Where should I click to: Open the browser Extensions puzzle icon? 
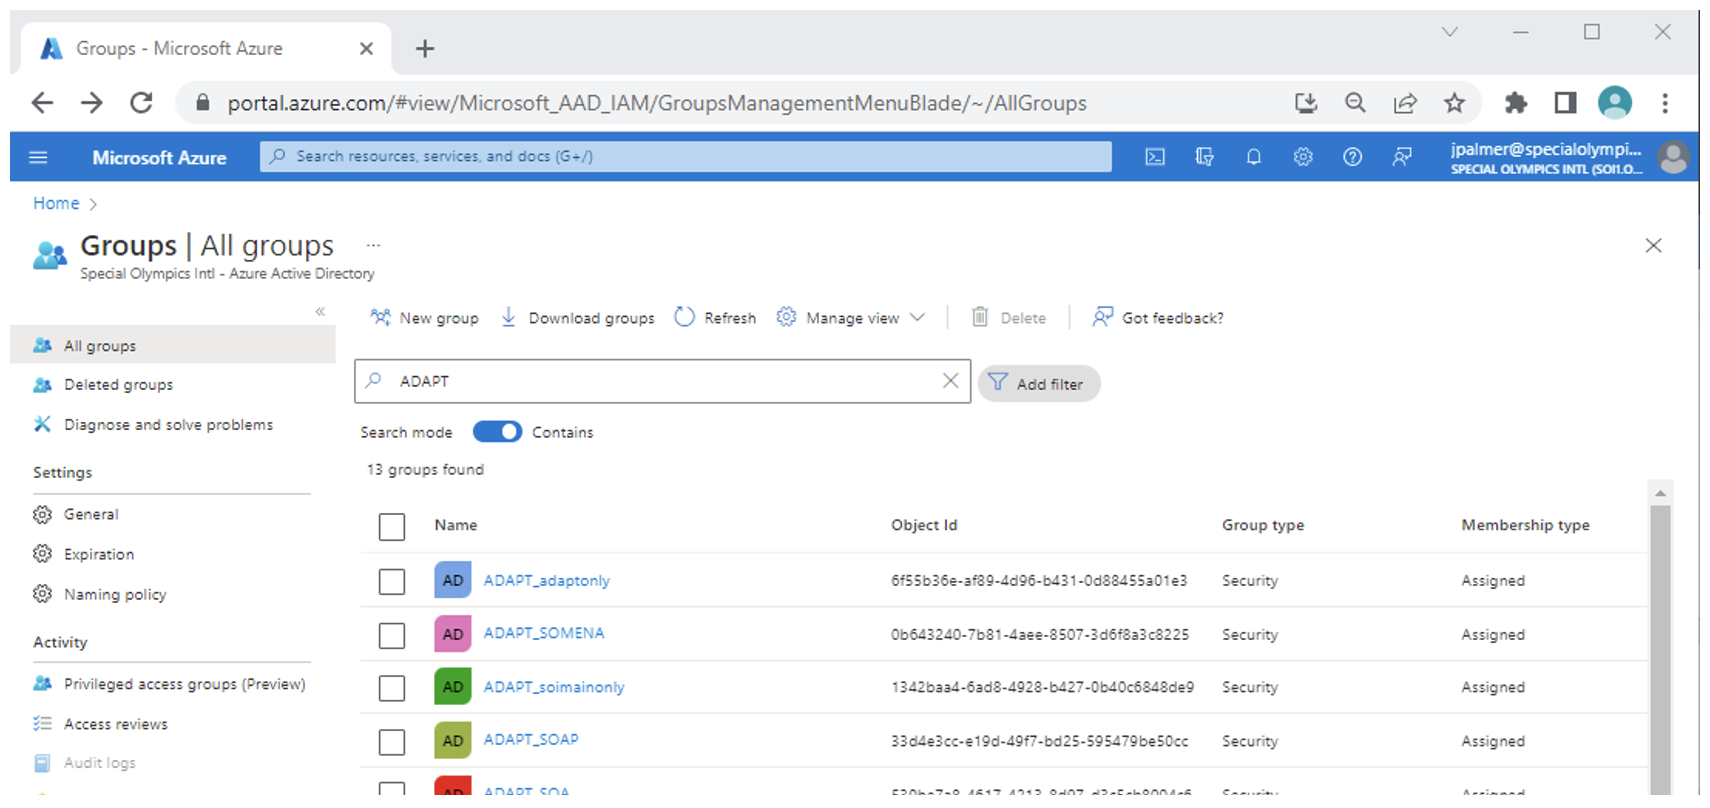[1516, 102]
